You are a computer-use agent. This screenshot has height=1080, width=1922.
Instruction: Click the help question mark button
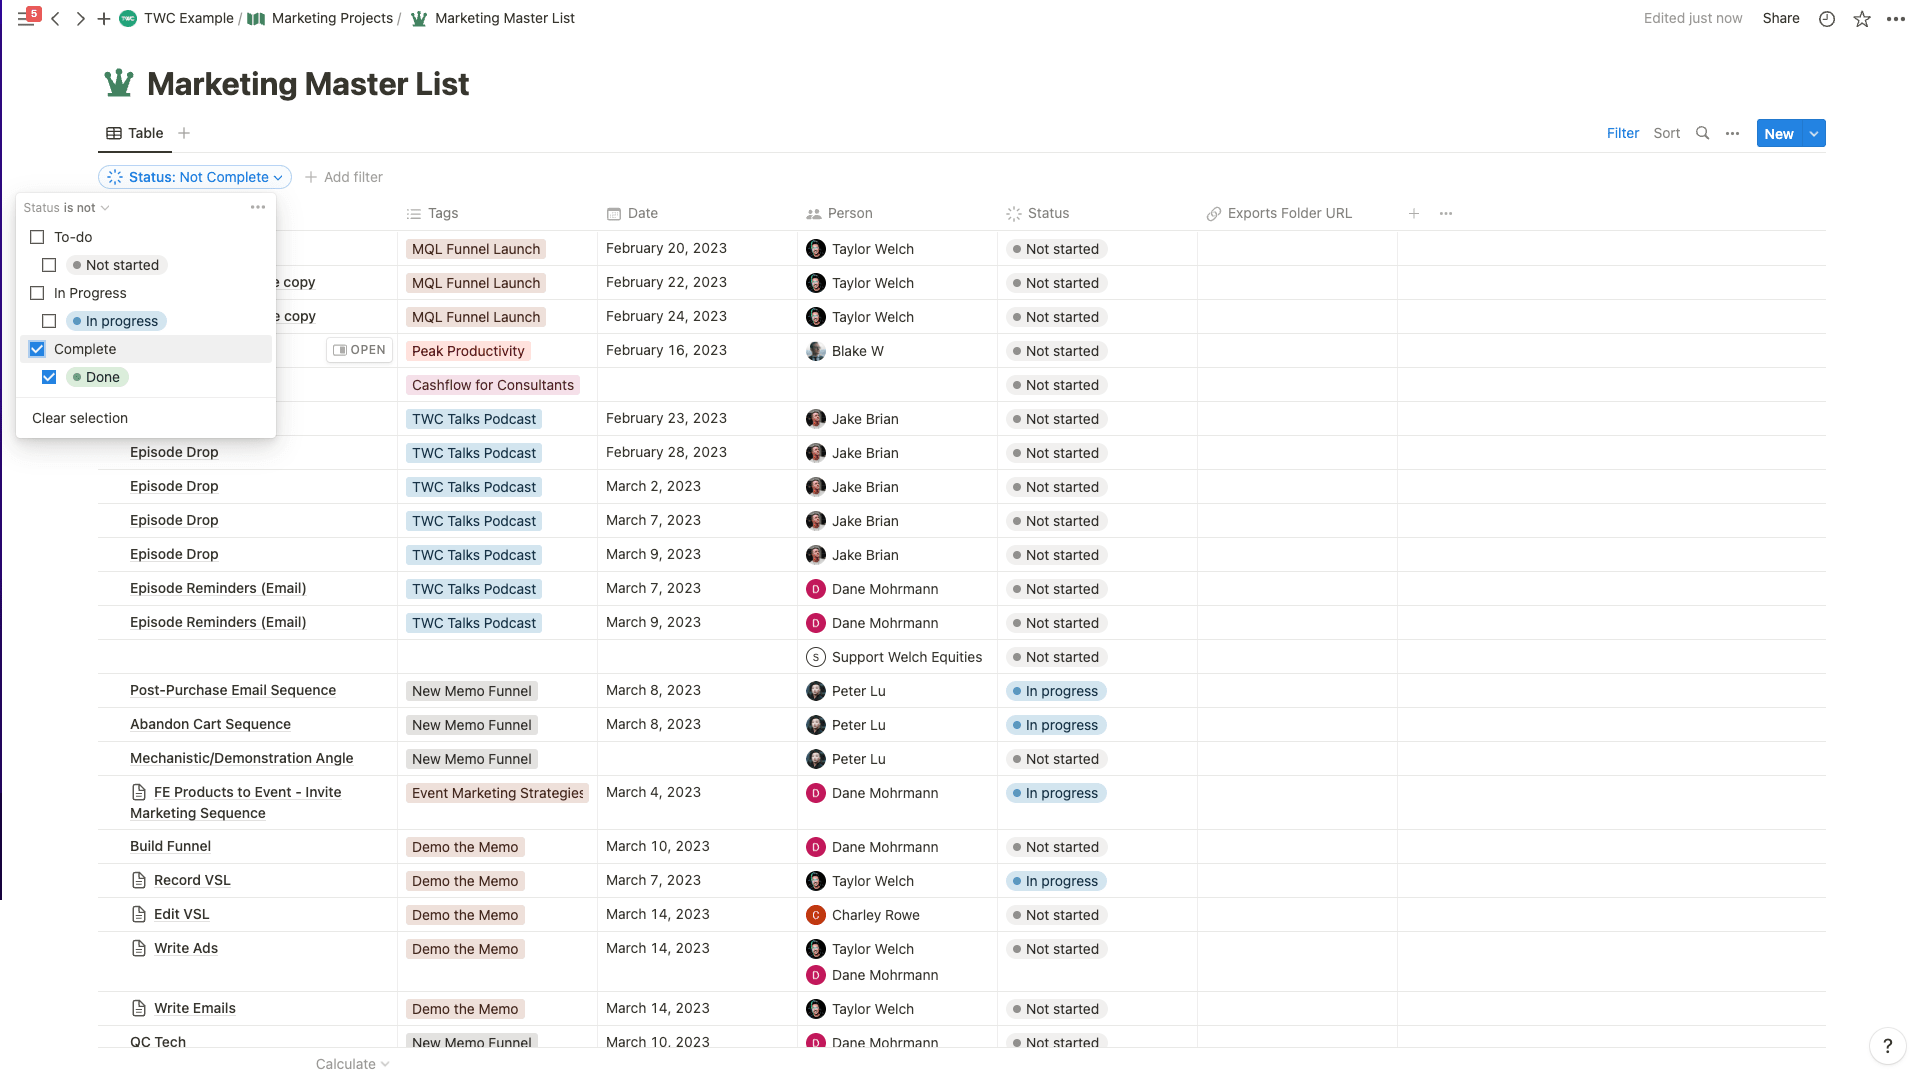(1887, 1046)
